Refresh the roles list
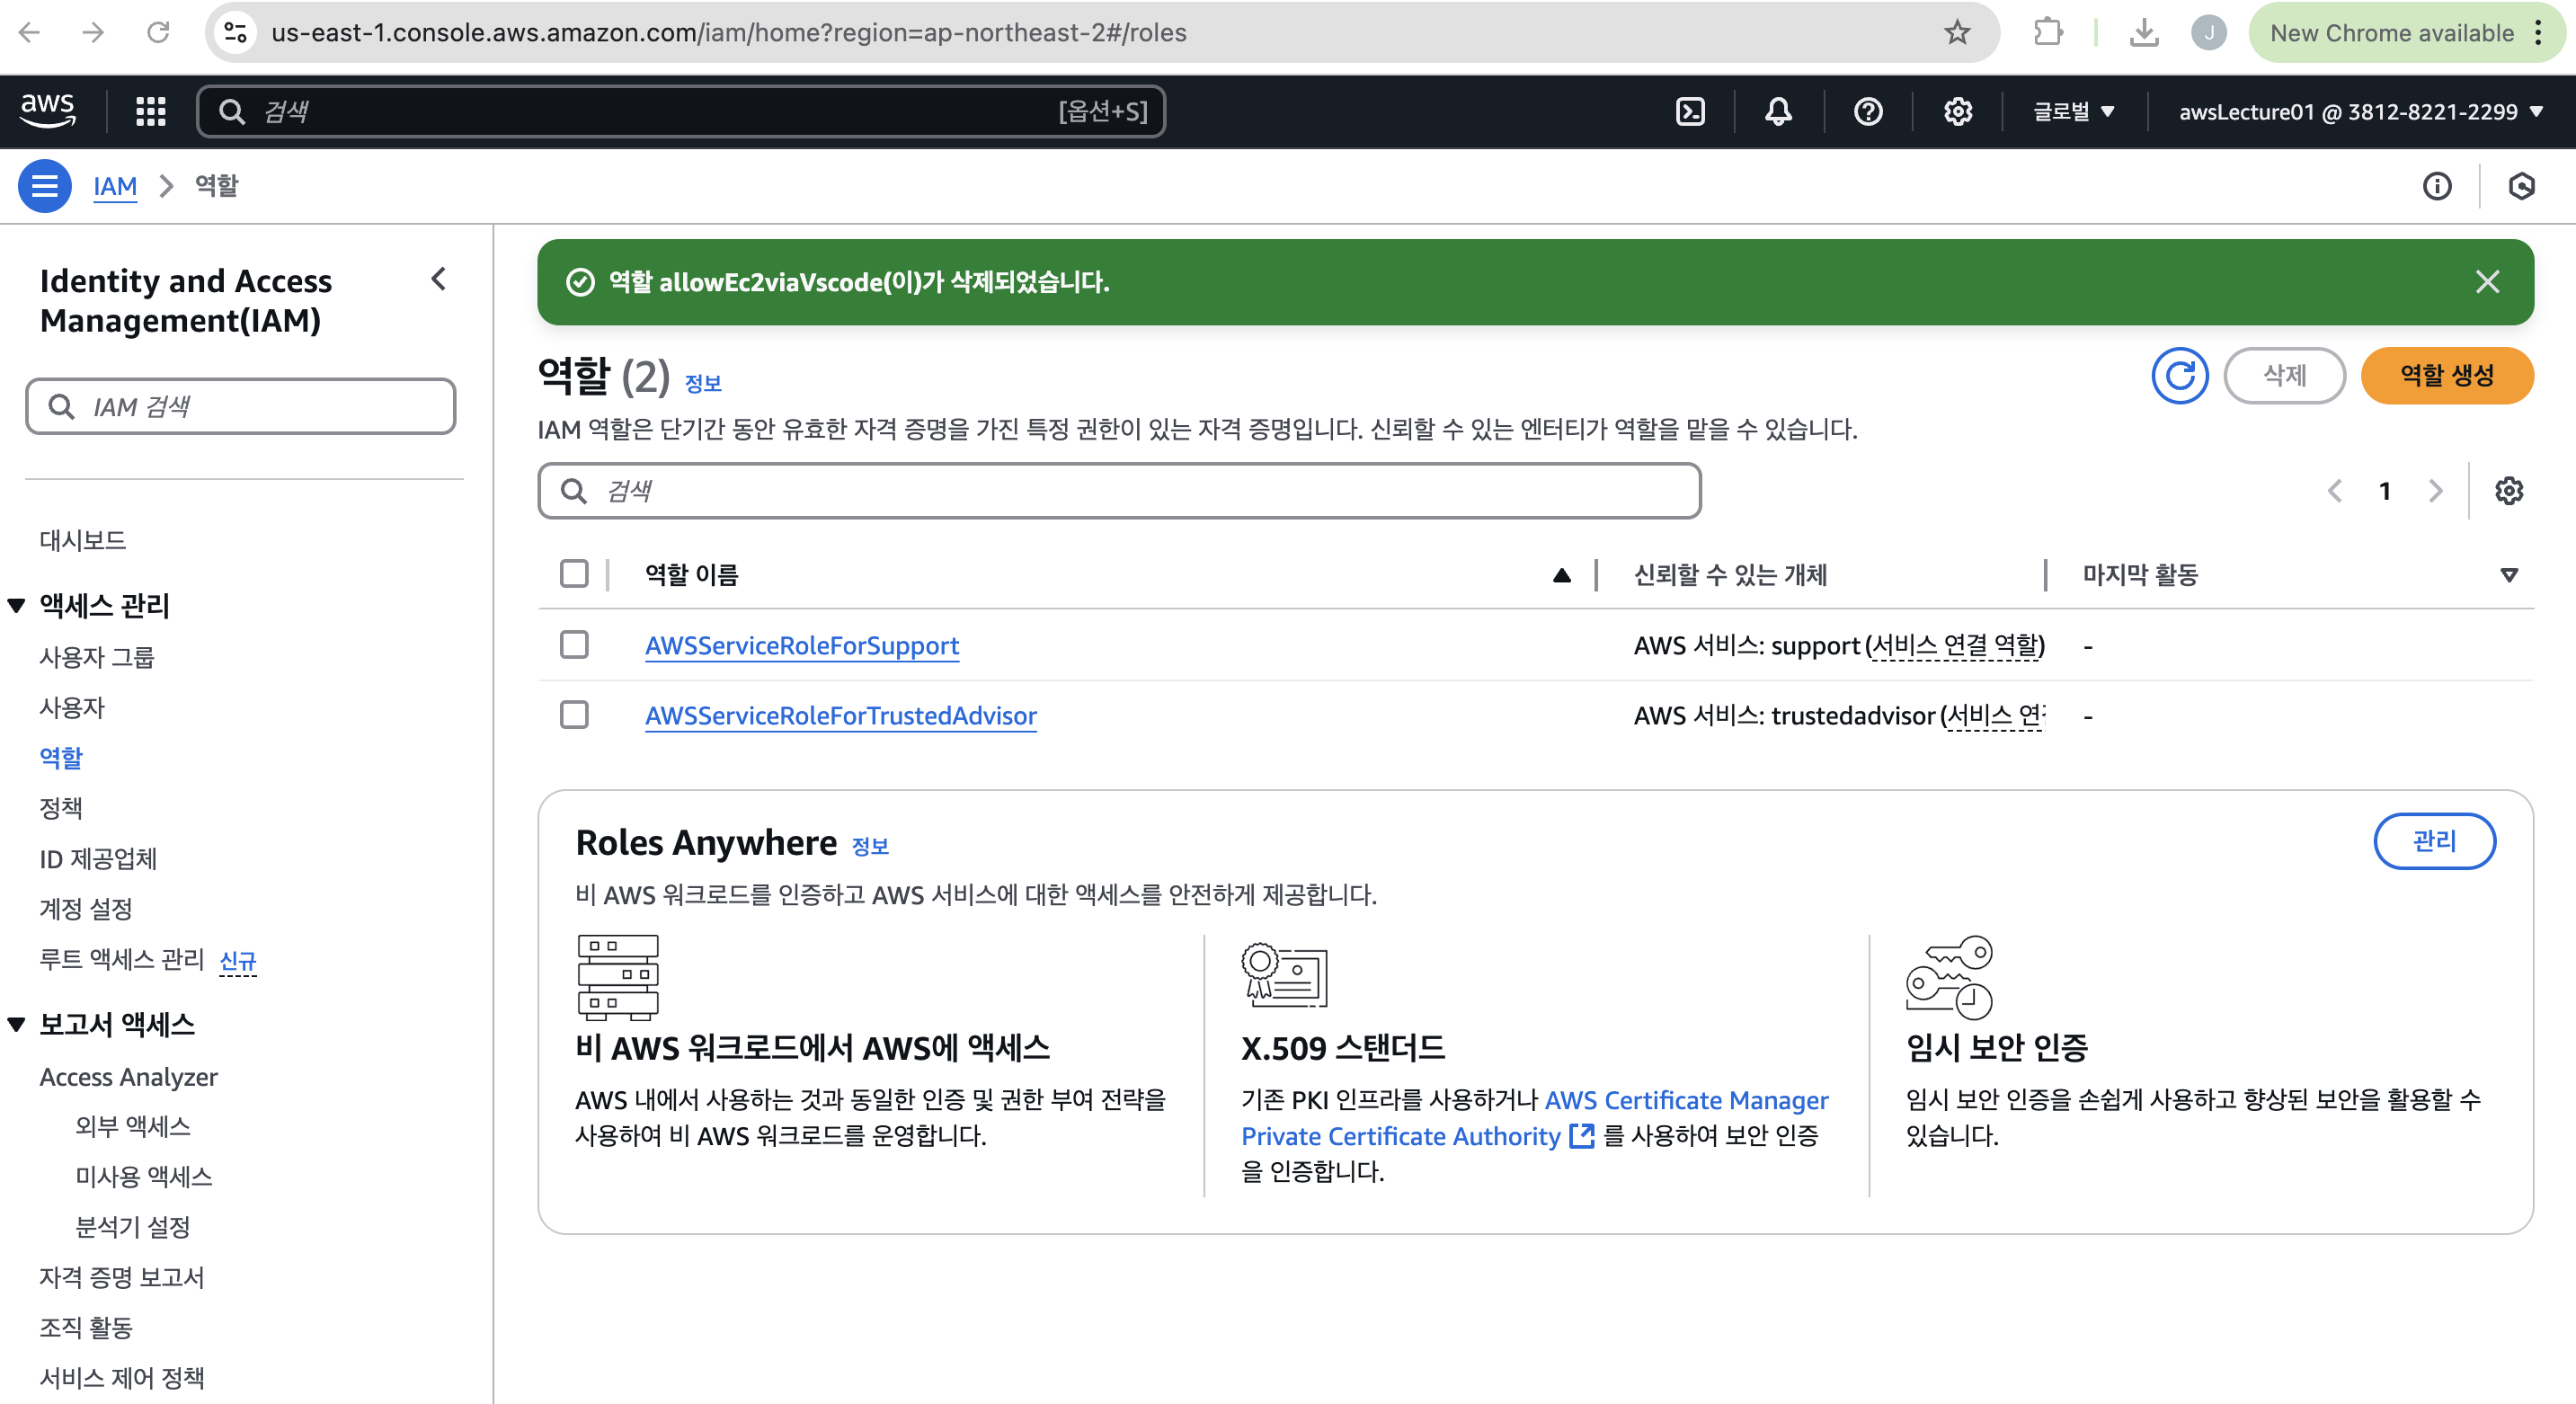The width and height of the screenshot is (2576, 1404). 2180,376
